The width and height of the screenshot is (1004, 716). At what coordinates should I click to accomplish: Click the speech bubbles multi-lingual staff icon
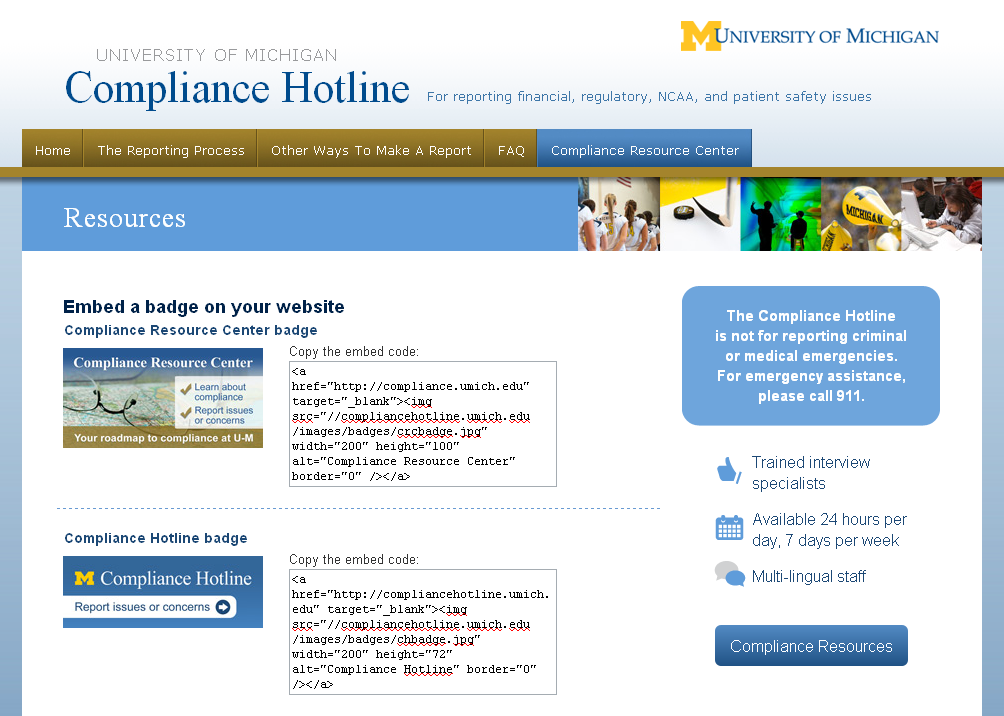729,575
